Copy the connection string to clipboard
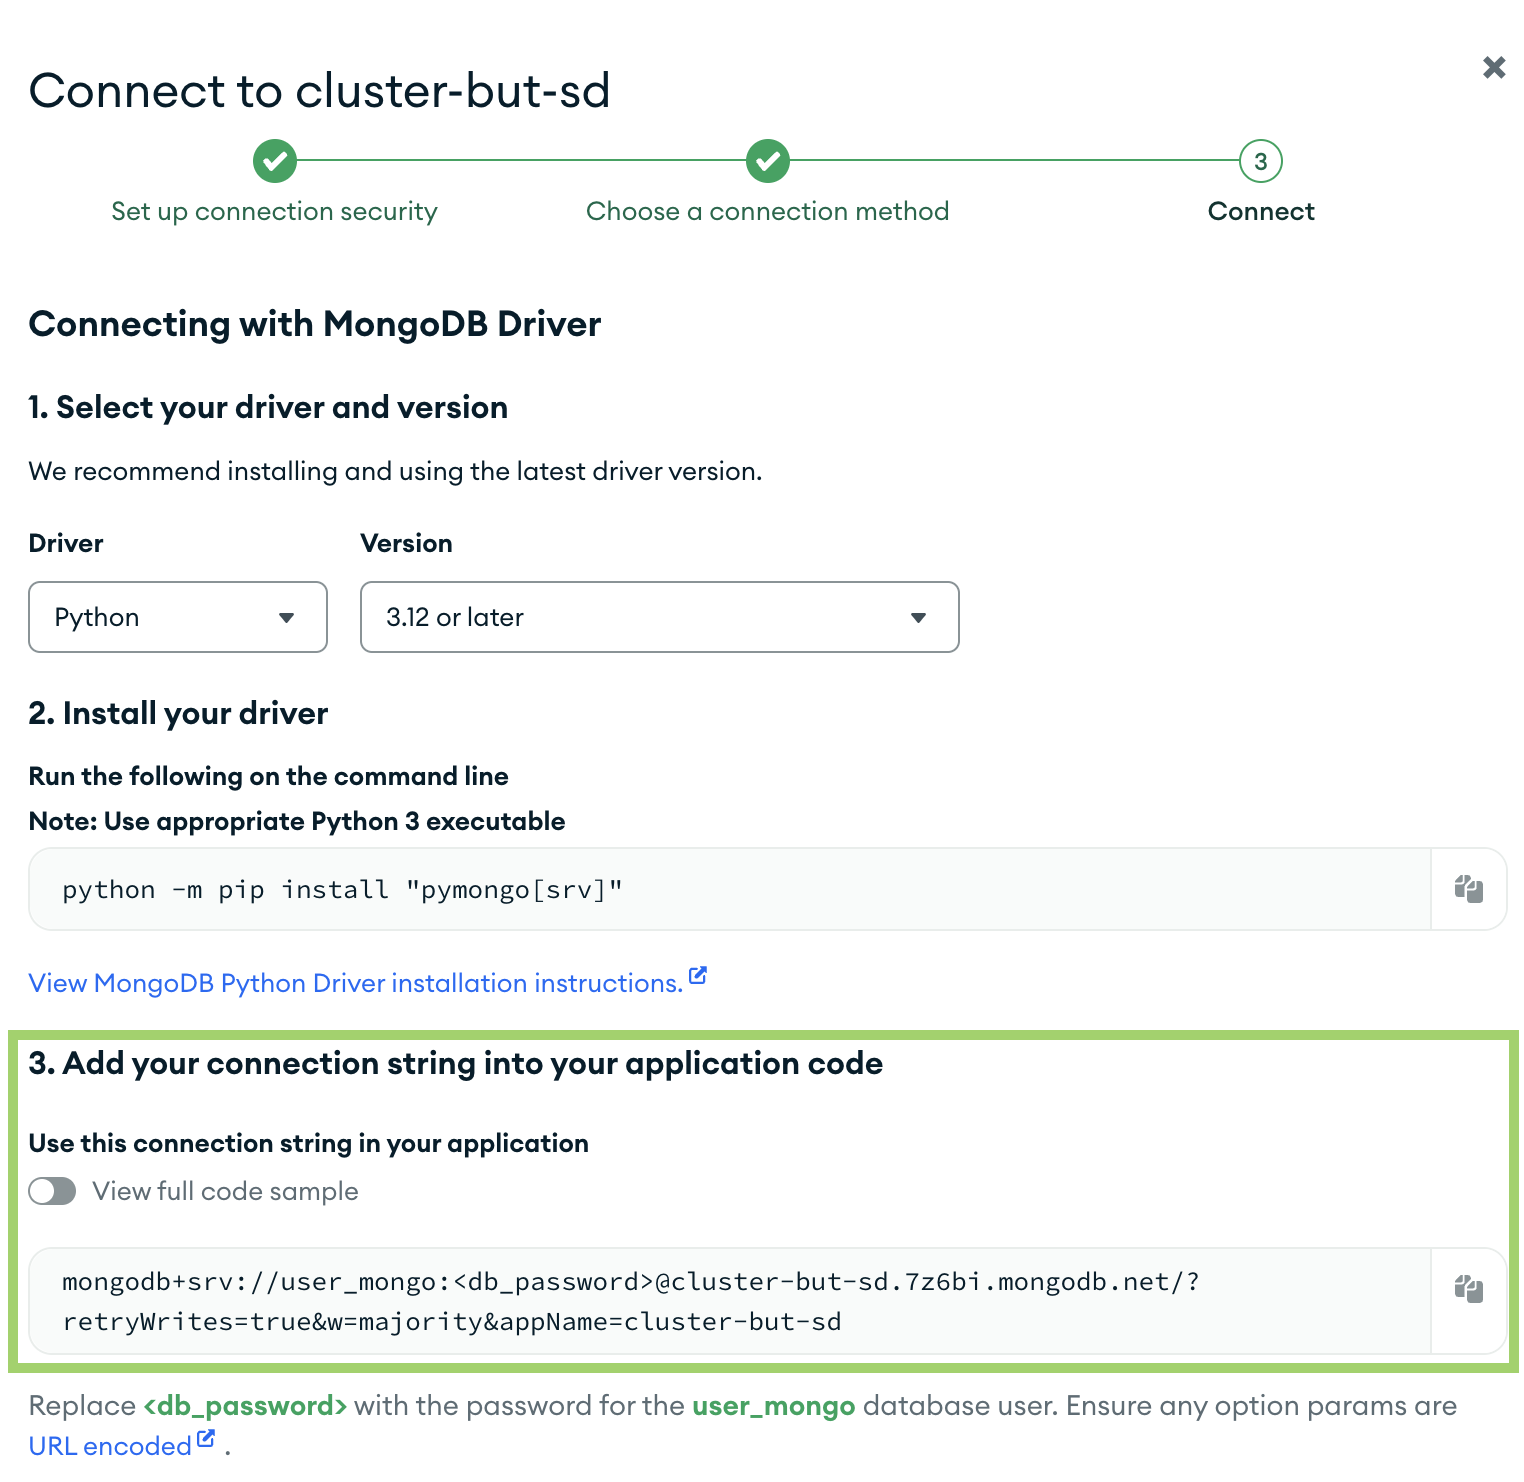Image resolution: width=1524 pixels, height=1482 pixels. coord(1468,1289)
